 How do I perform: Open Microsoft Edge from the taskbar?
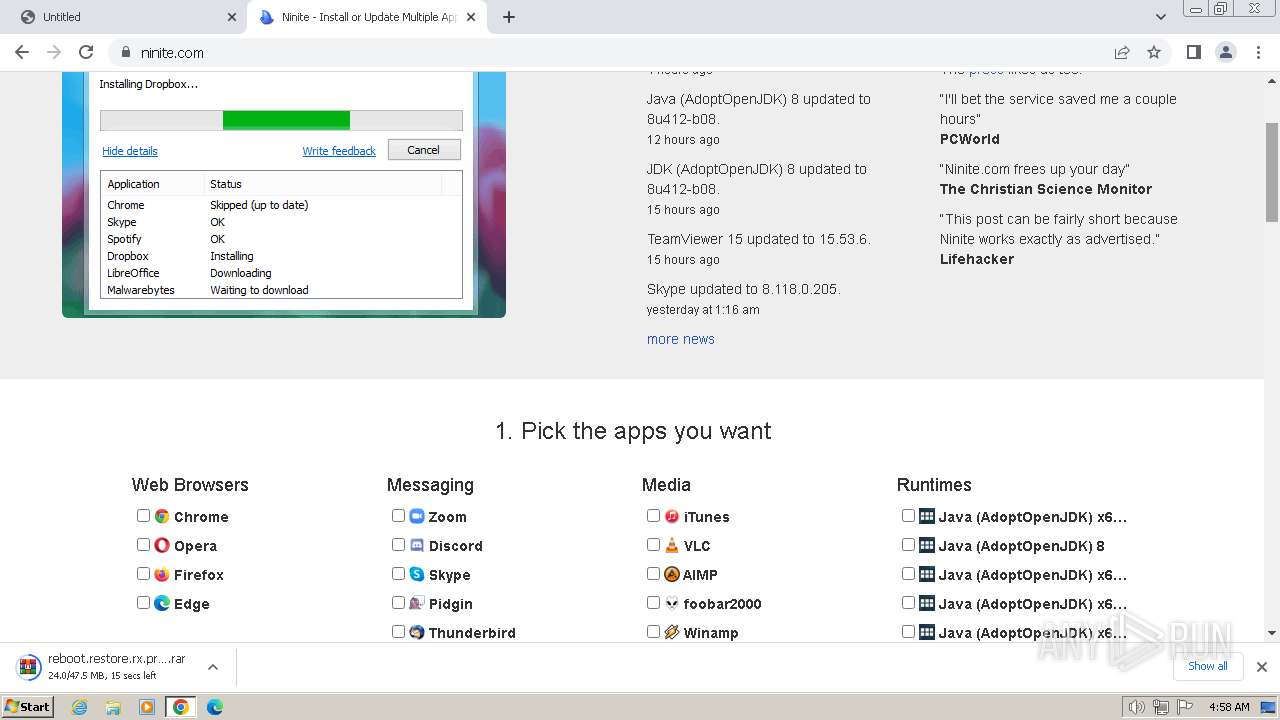pos(215,707)
